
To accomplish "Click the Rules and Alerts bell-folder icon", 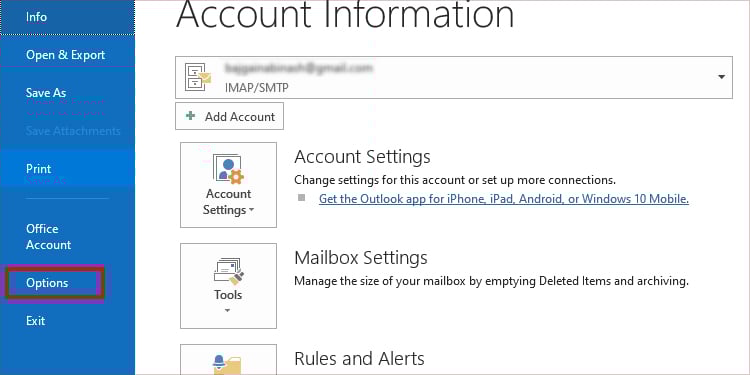I will tap(228, 364).
